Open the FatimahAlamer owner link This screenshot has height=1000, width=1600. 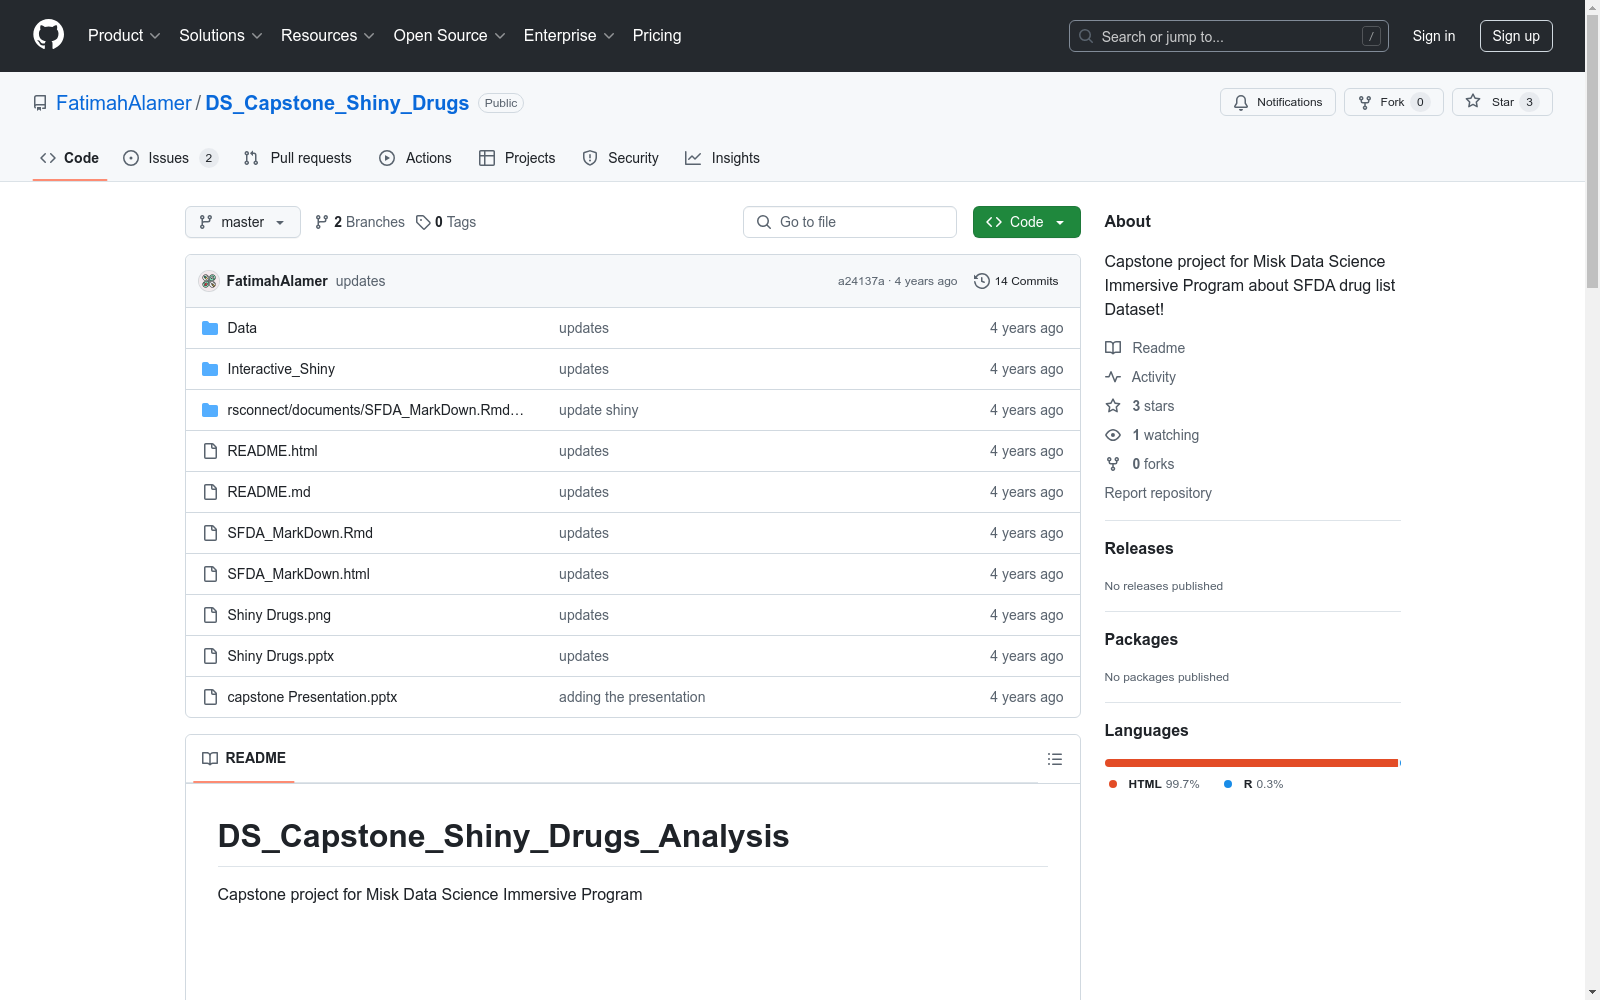(123, 103)
